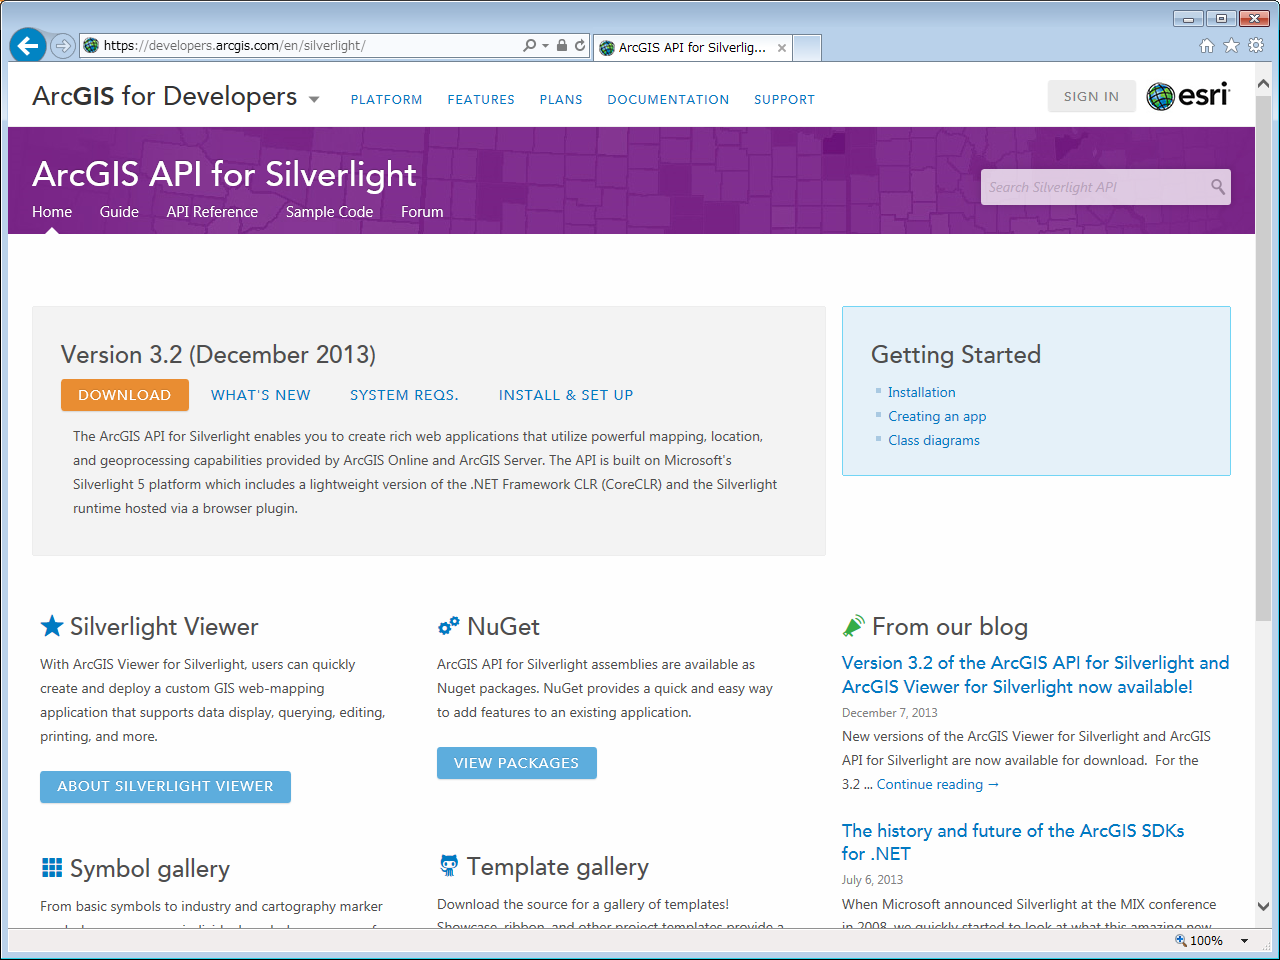This screenshot has height=960, width=1280.
Task: Open the FEATURES menu
Action: (x=481, y=99)
